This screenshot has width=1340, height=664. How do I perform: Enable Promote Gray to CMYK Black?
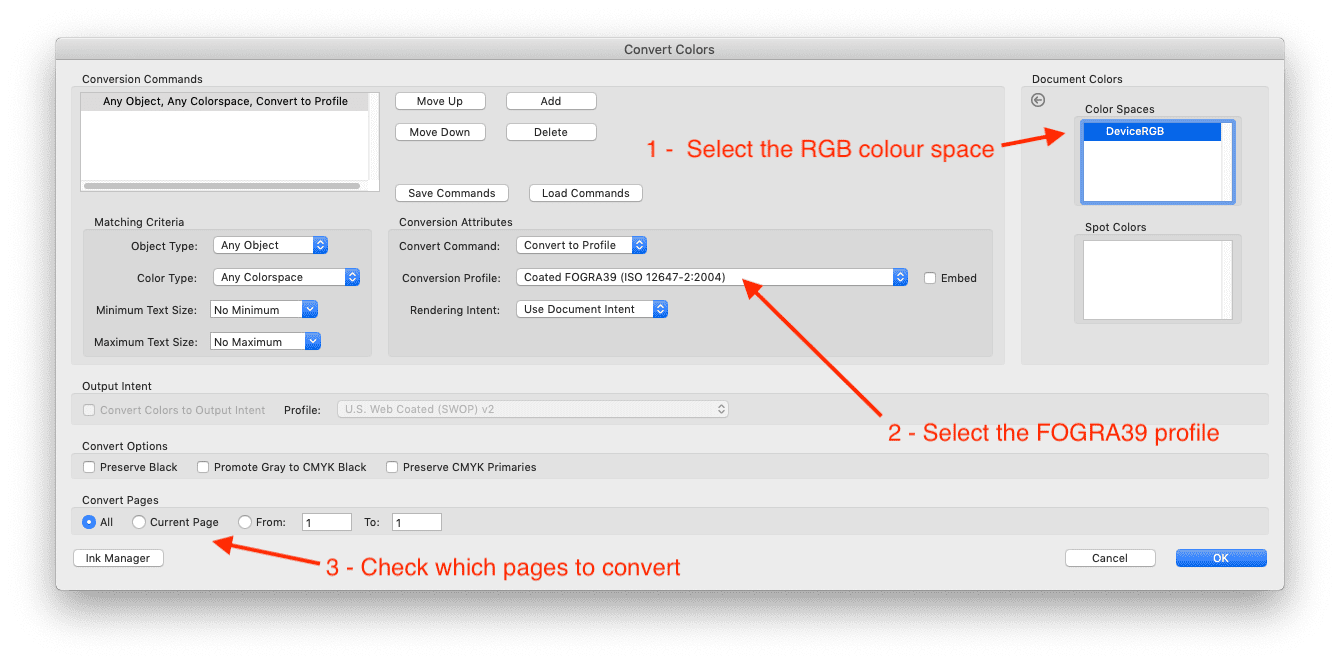click(203, 467)
